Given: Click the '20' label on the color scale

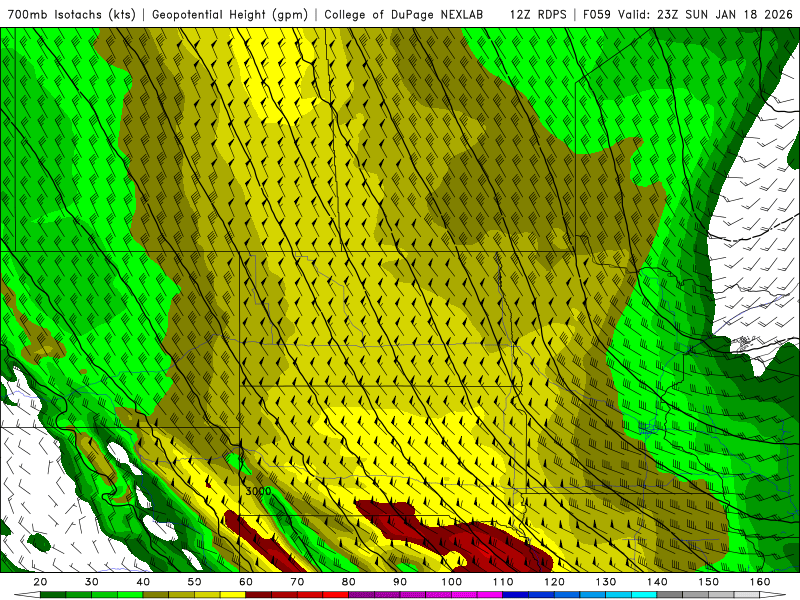Looking at the screenshot, I should click(40, 582).
